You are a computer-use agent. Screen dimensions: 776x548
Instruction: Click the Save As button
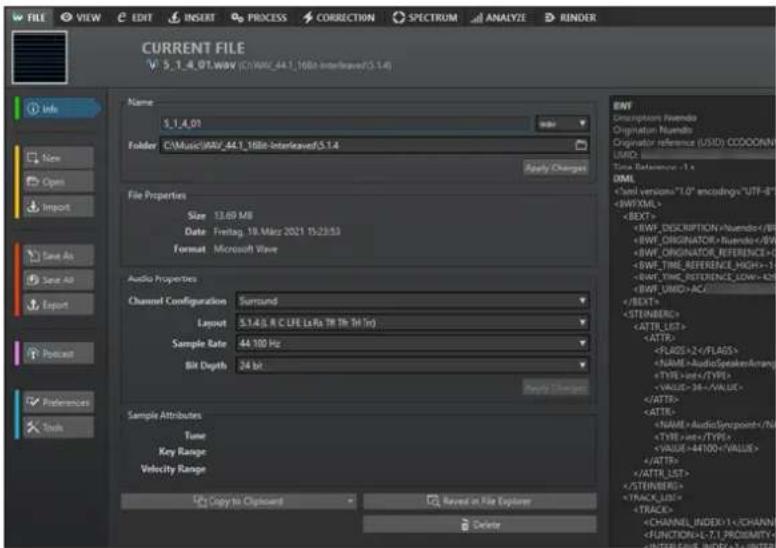58,255
